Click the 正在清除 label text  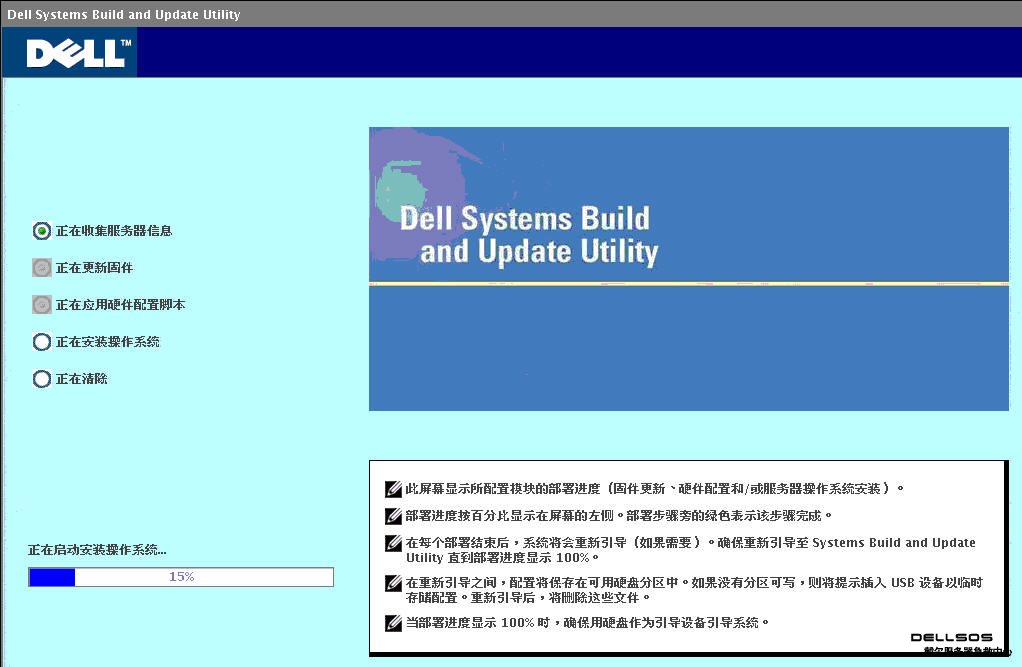[81, 379]
